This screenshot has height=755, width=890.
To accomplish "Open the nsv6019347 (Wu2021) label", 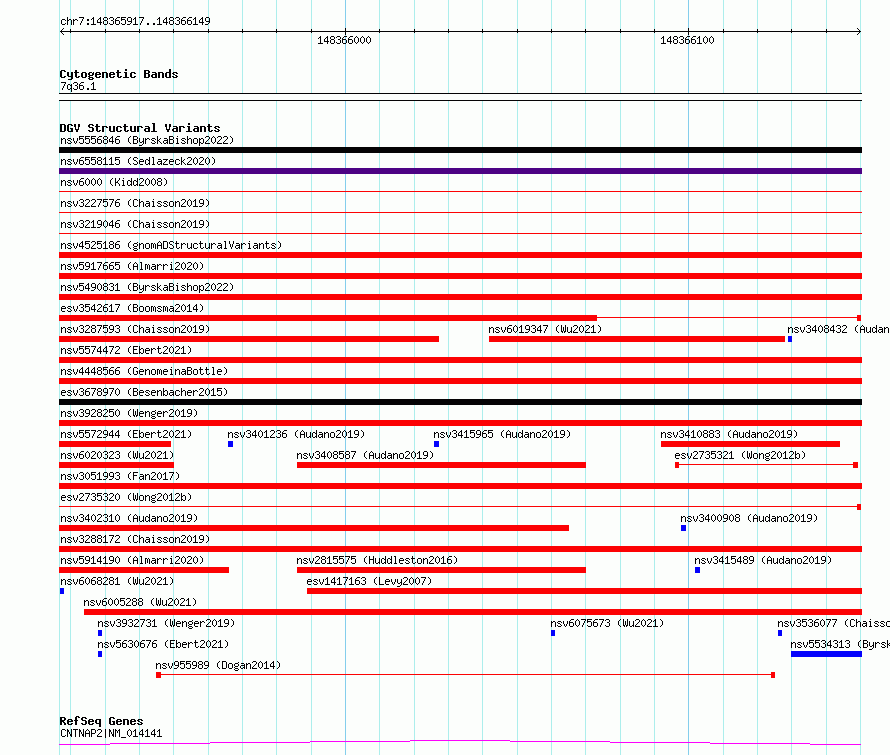I will click(x=545, y=329).
